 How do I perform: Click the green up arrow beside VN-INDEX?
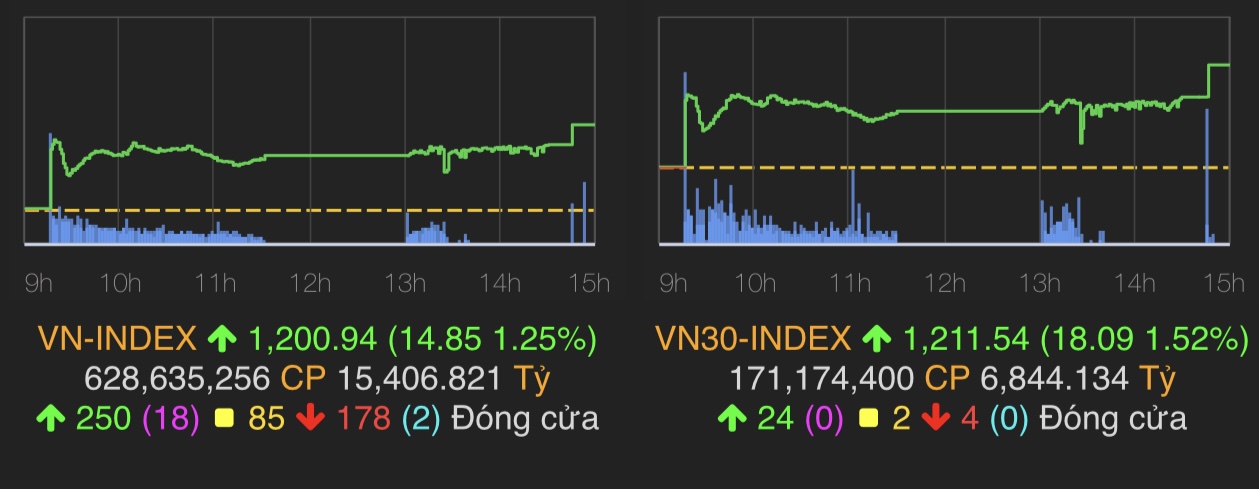(x=220, y=340)
